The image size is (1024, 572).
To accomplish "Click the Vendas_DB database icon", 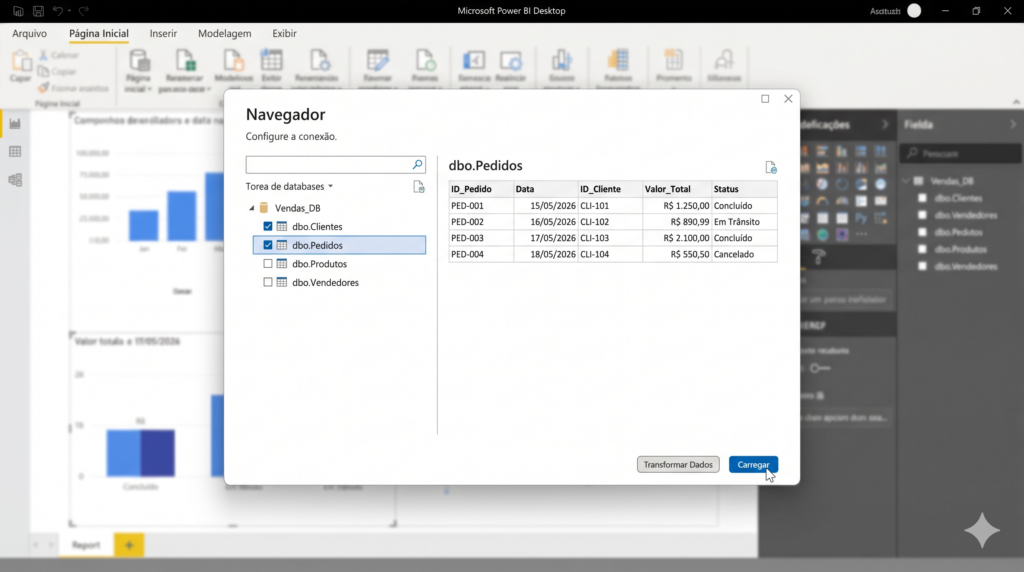I will (x=264, y=208).
